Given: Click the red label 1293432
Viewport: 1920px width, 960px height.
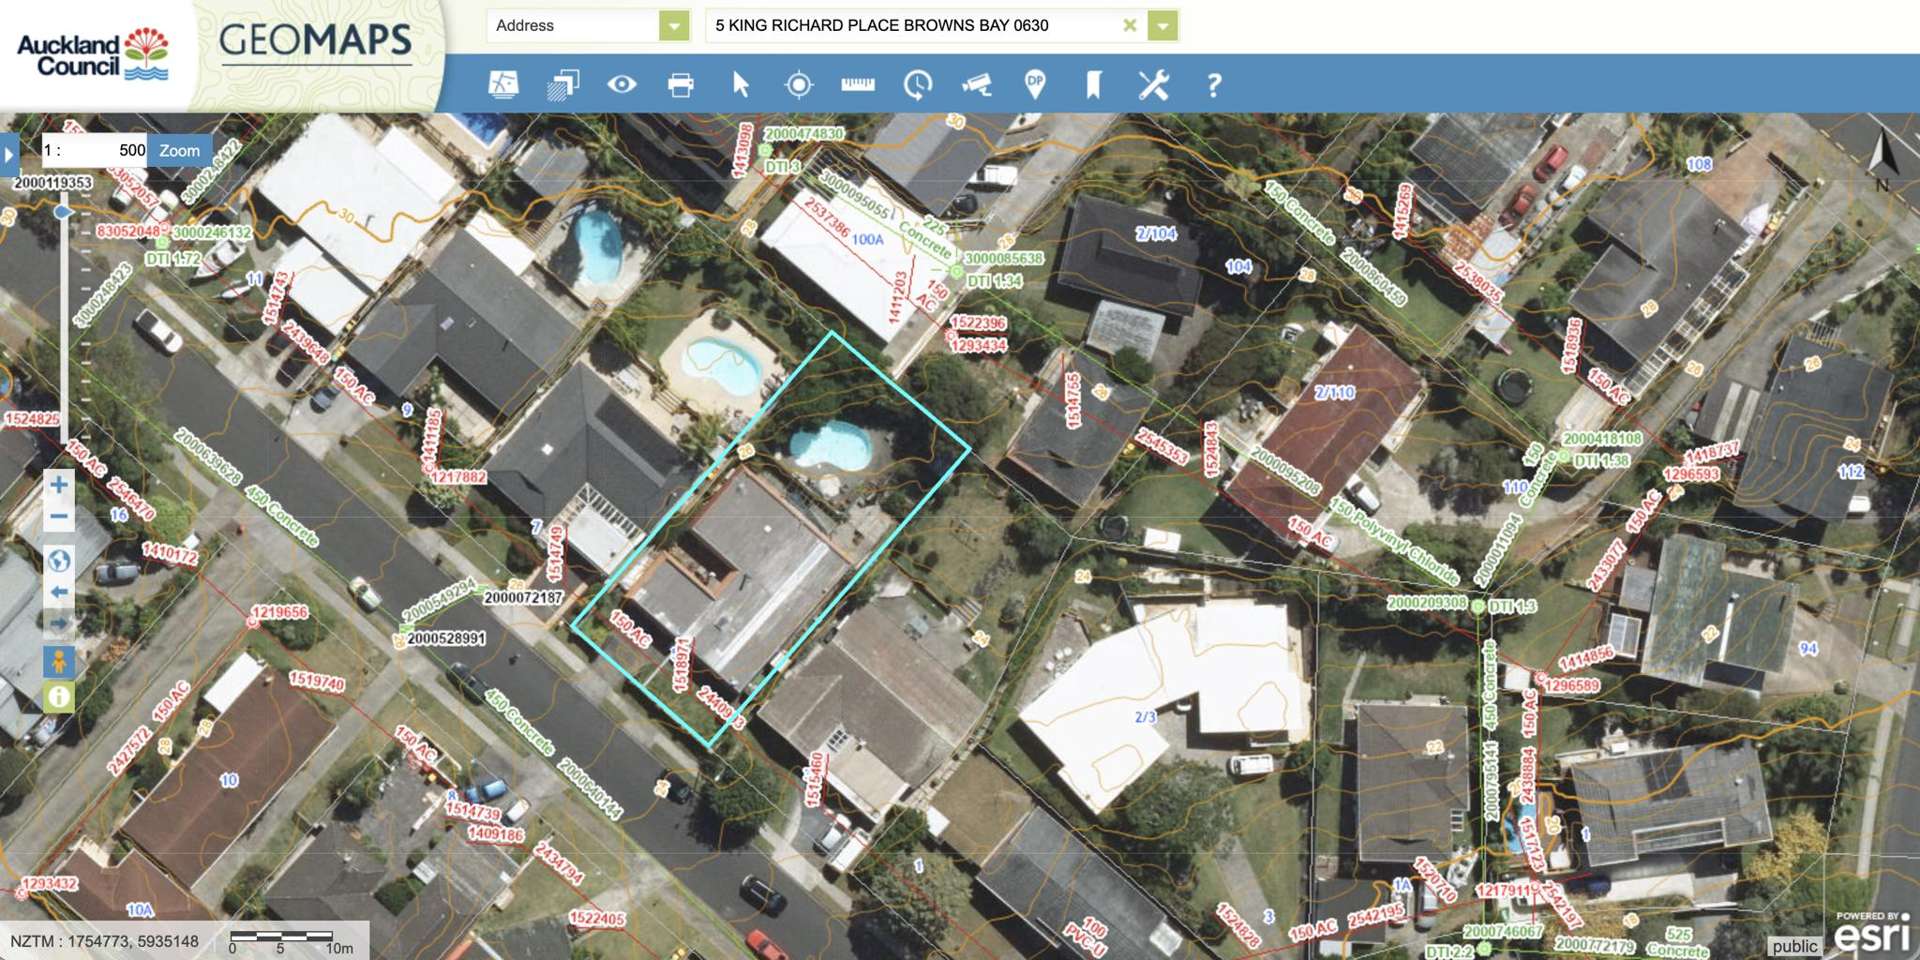Looking at the screenshot, I should click(49, 884).
